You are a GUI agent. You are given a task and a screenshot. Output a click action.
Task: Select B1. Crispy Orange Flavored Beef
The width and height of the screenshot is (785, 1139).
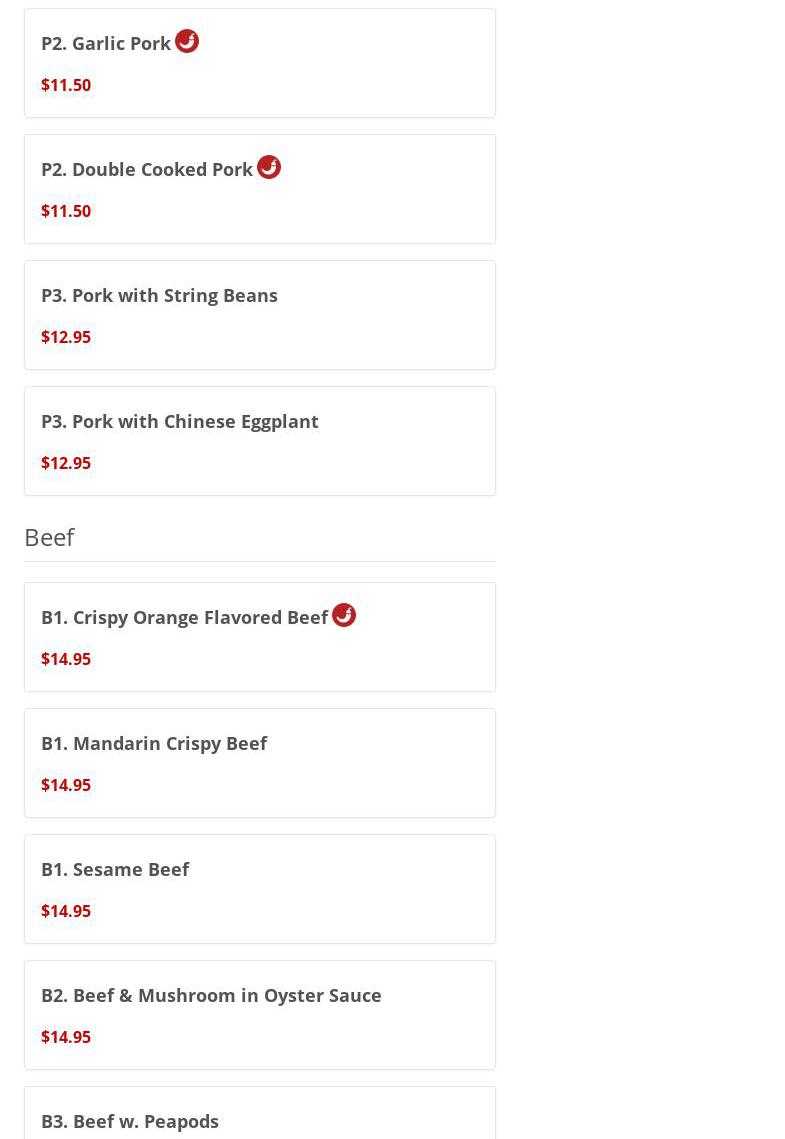185,617
